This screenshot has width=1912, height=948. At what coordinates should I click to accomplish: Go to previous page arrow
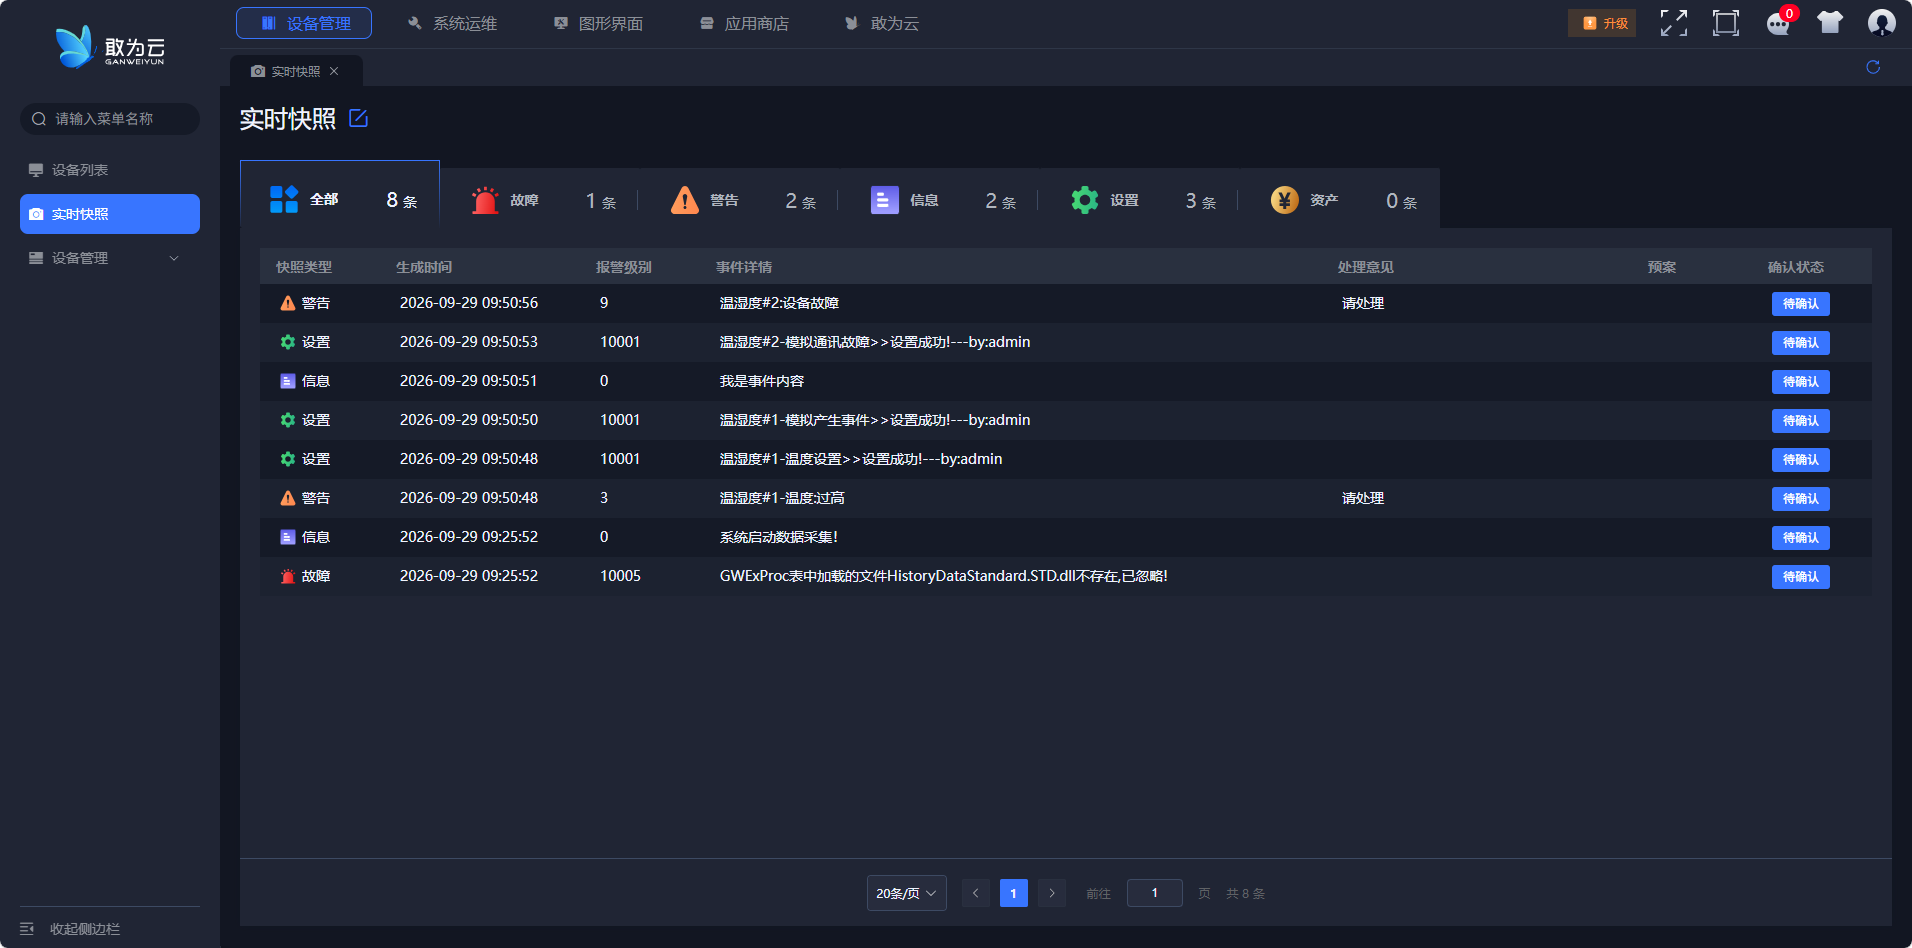click(976, 893)
